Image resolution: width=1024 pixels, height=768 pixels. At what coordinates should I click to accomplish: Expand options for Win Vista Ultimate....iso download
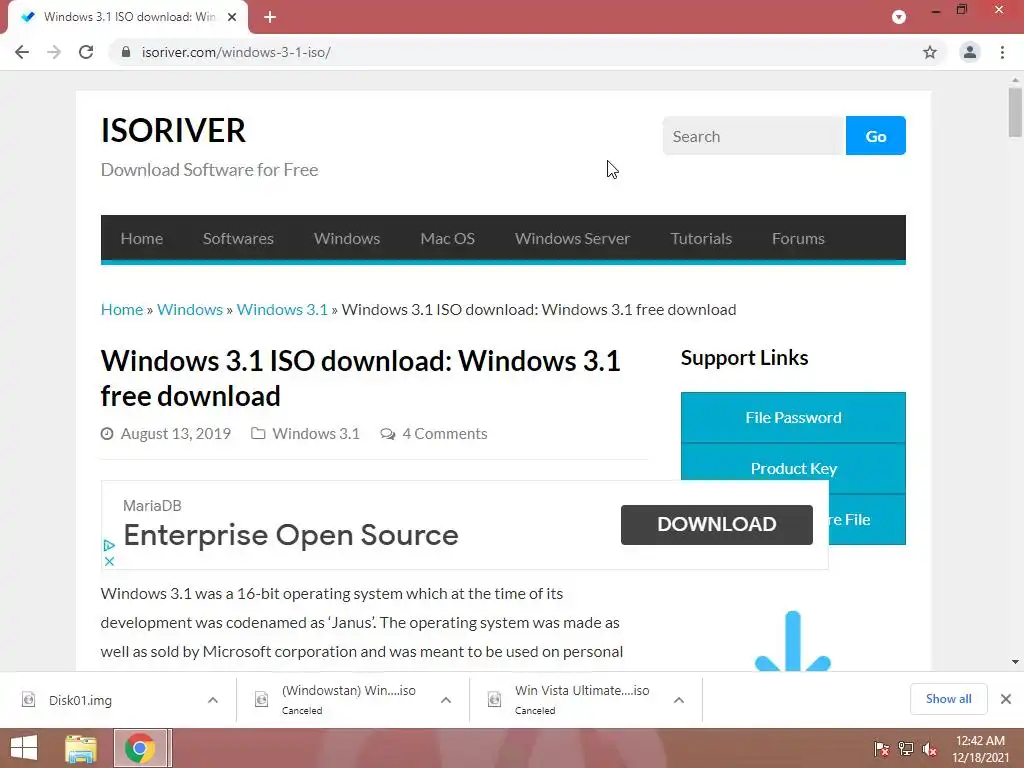[x=679, y=700]
